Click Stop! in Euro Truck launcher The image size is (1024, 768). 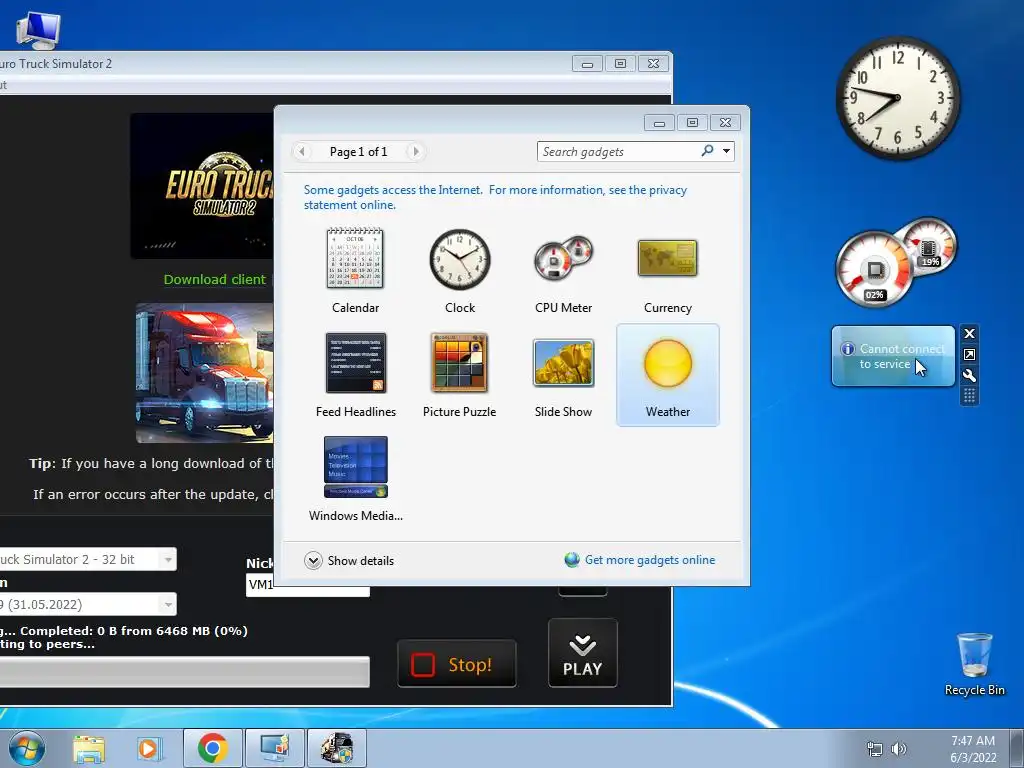coord(456,664)
